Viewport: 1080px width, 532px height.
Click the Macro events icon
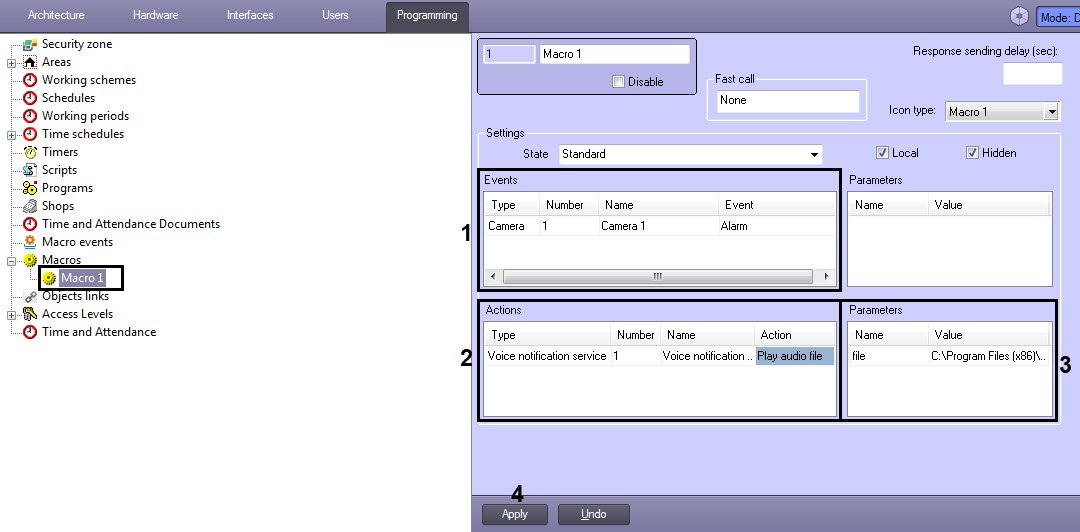point(30,241)
